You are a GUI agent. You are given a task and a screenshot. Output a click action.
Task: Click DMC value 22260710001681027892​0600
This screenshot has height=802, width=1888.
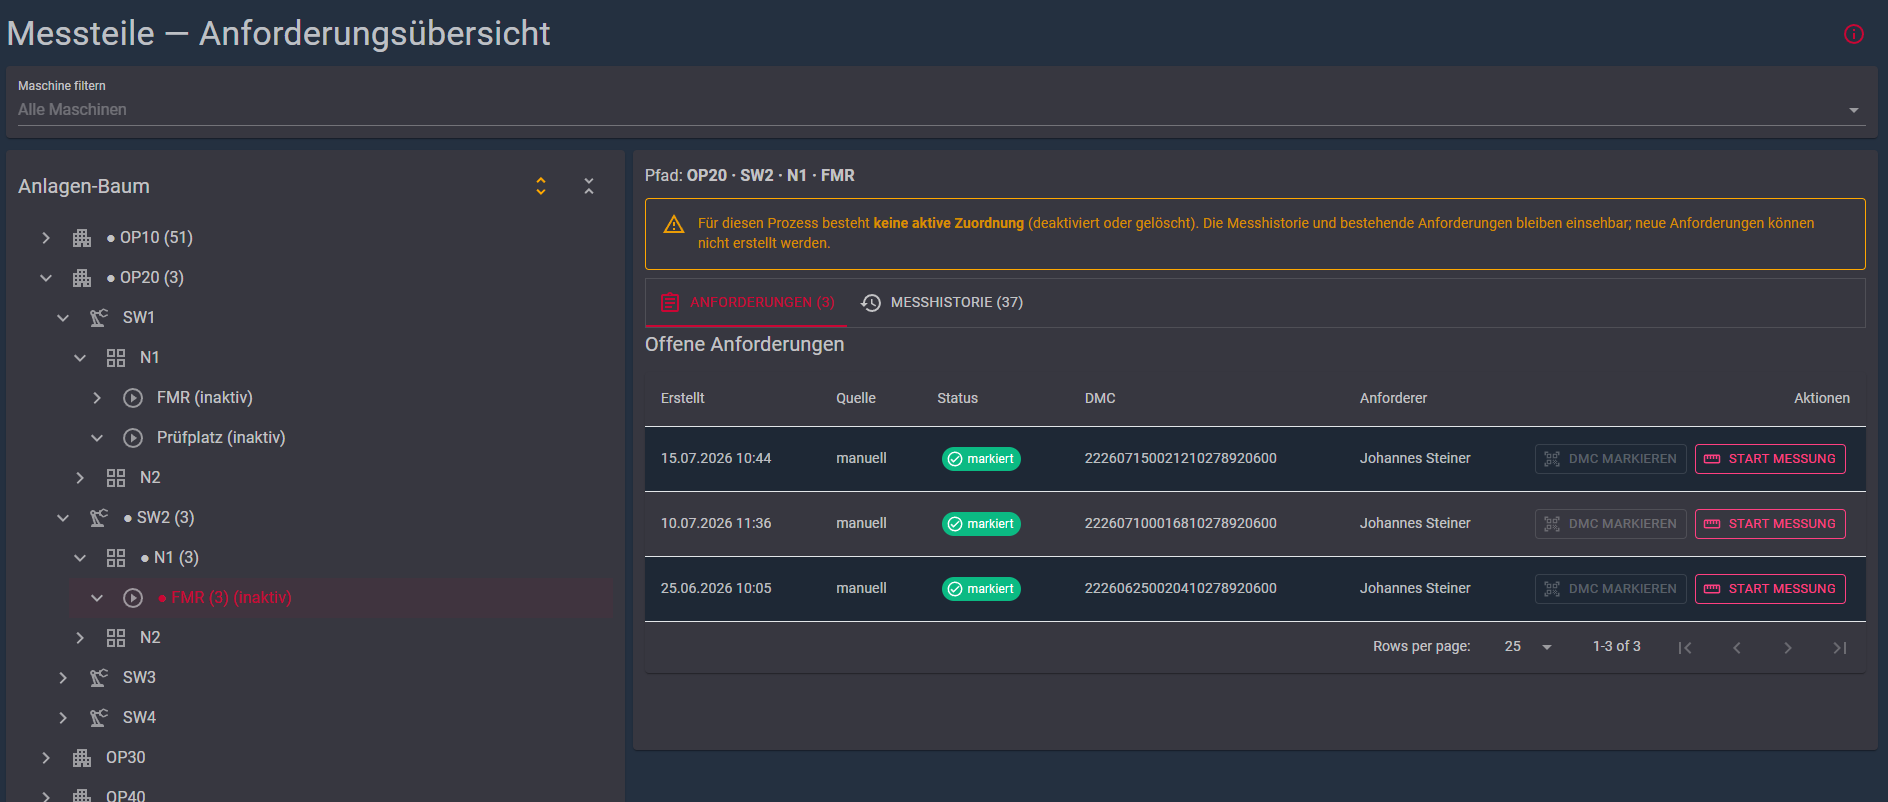pos(1180,523)
